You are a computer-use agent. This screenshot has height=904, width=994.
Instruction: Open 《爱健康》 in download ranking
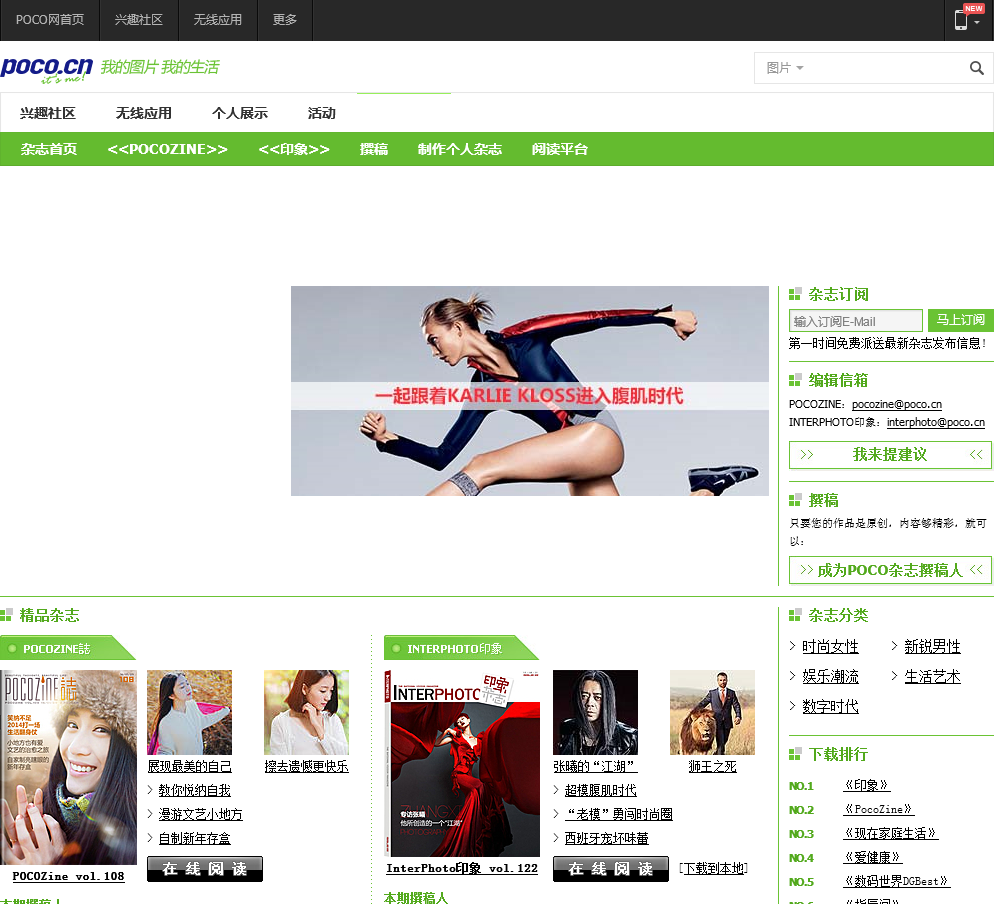[x=873, y=857]
